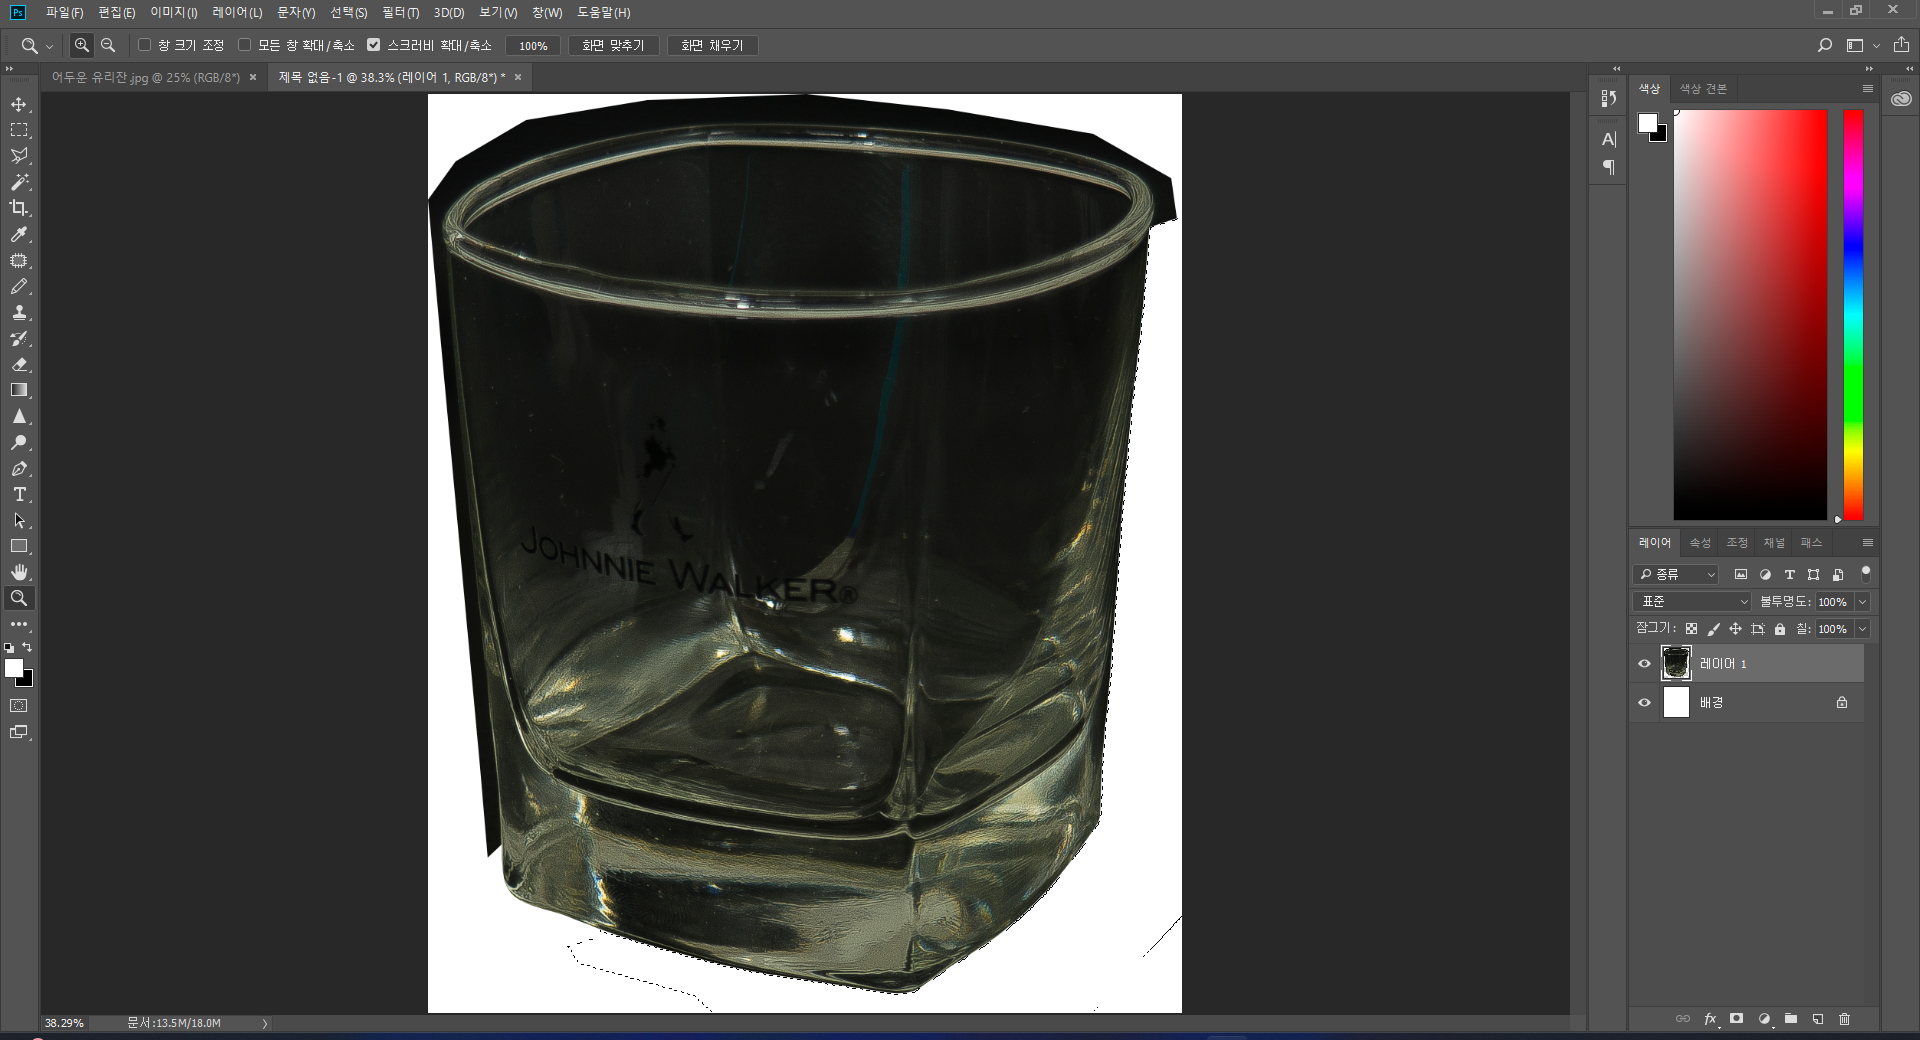
Task: Select the Horizontal Type tool
Action: coord(19,495)
